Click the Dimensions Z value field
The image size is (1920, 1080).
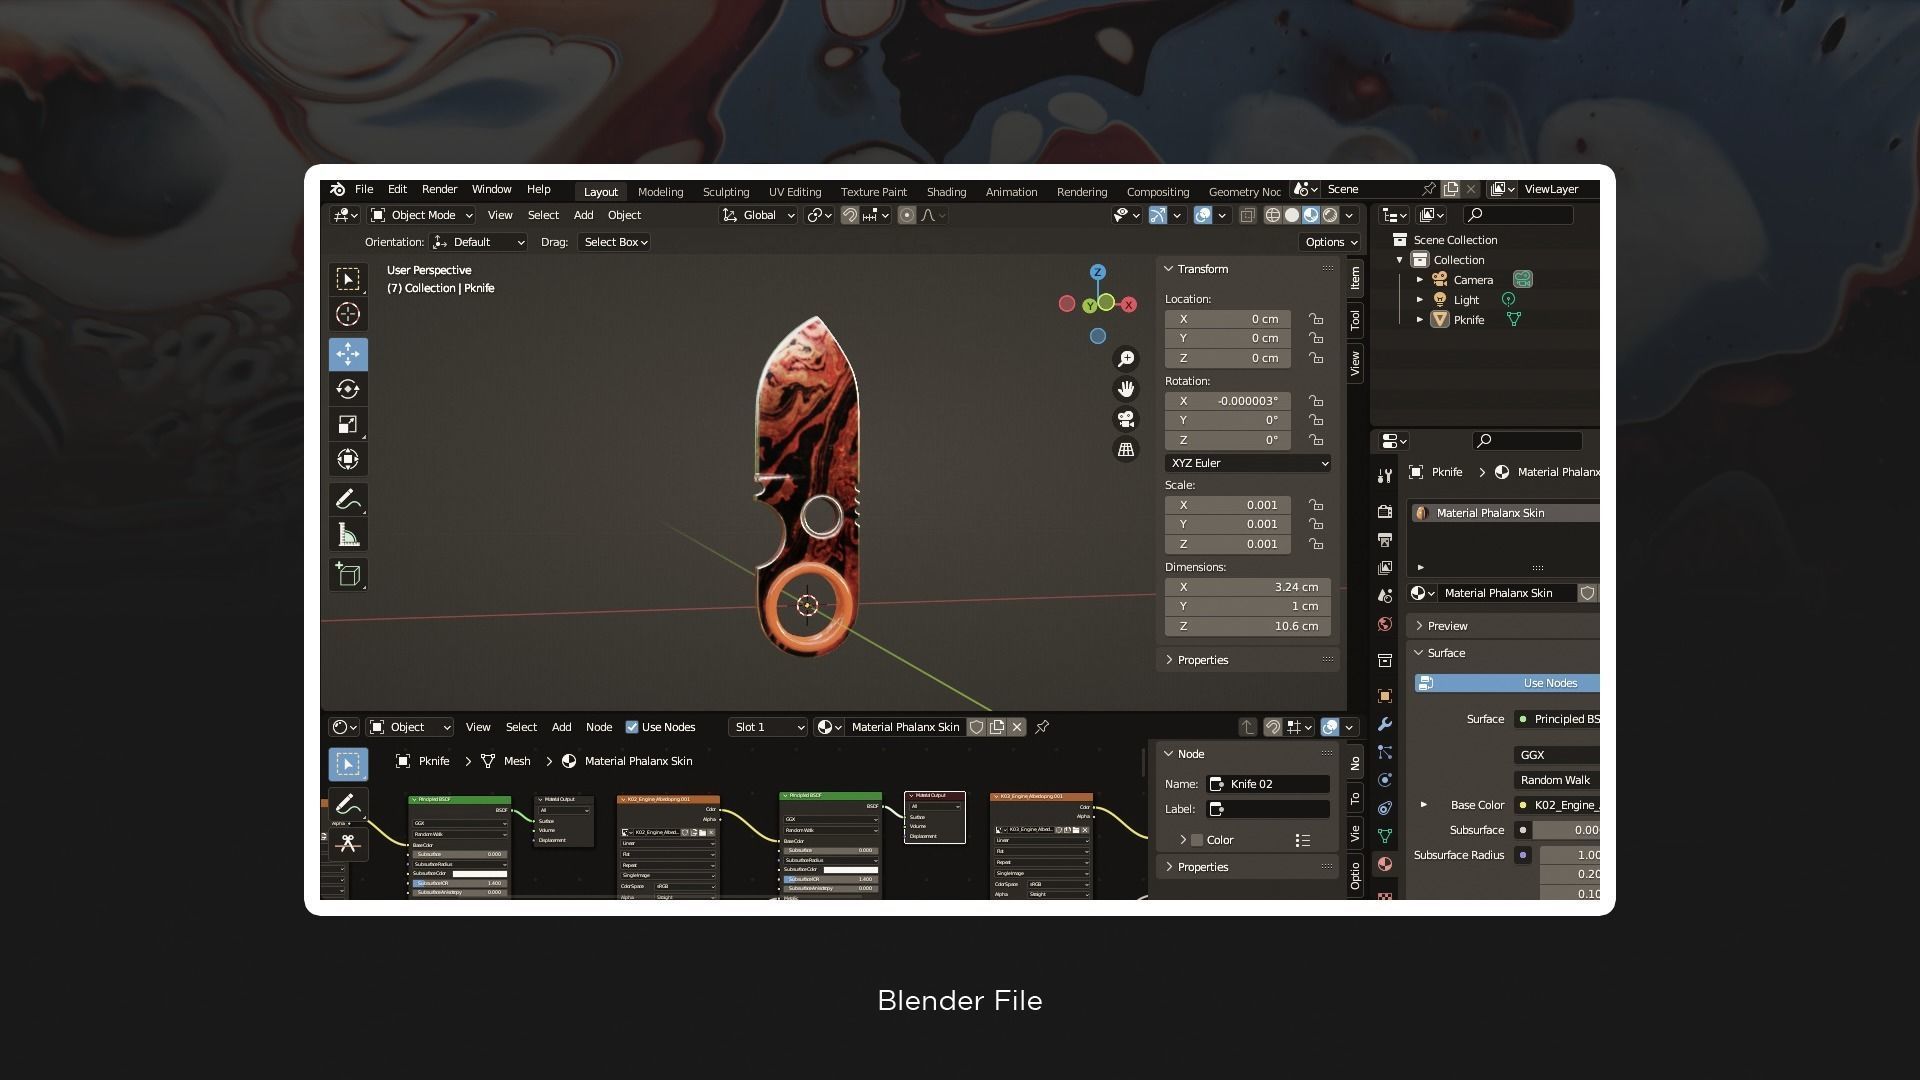[x=1248, y=626]
